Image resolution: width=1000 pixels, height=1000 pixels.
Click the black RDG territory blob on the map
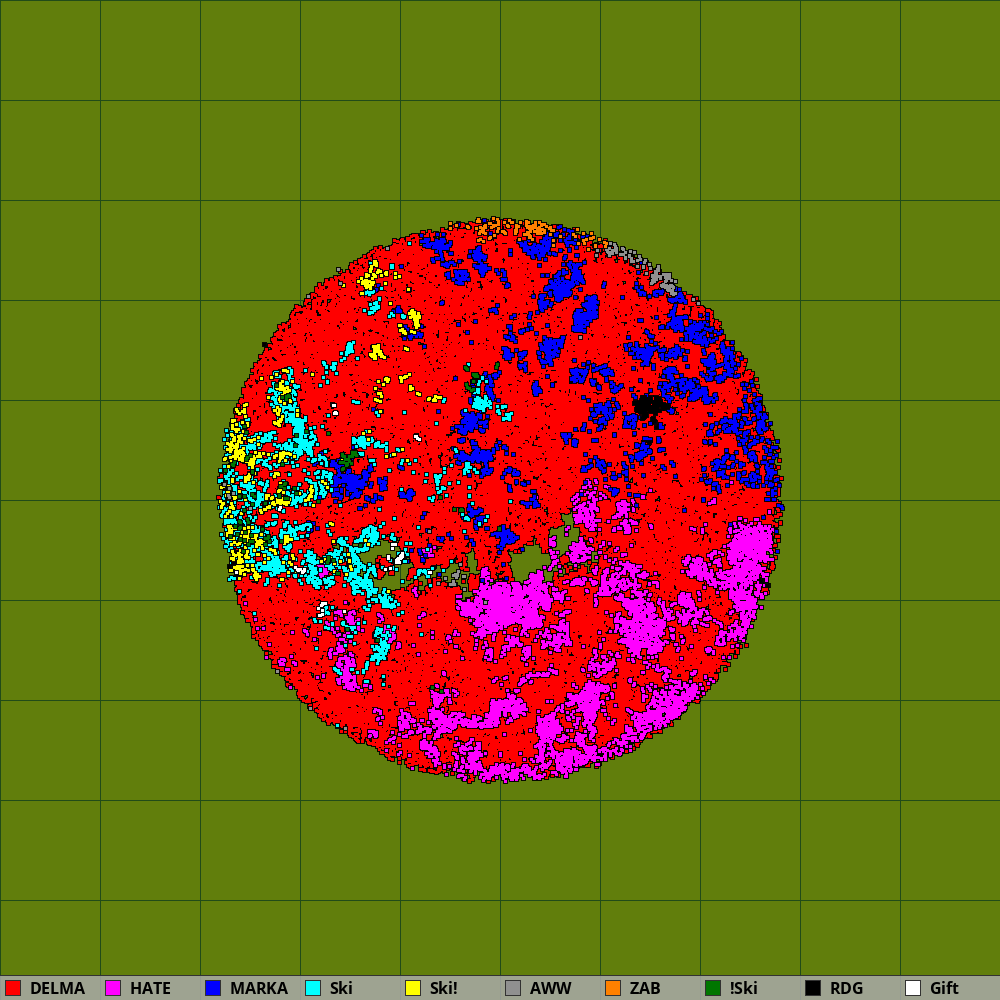pos(650,406)
